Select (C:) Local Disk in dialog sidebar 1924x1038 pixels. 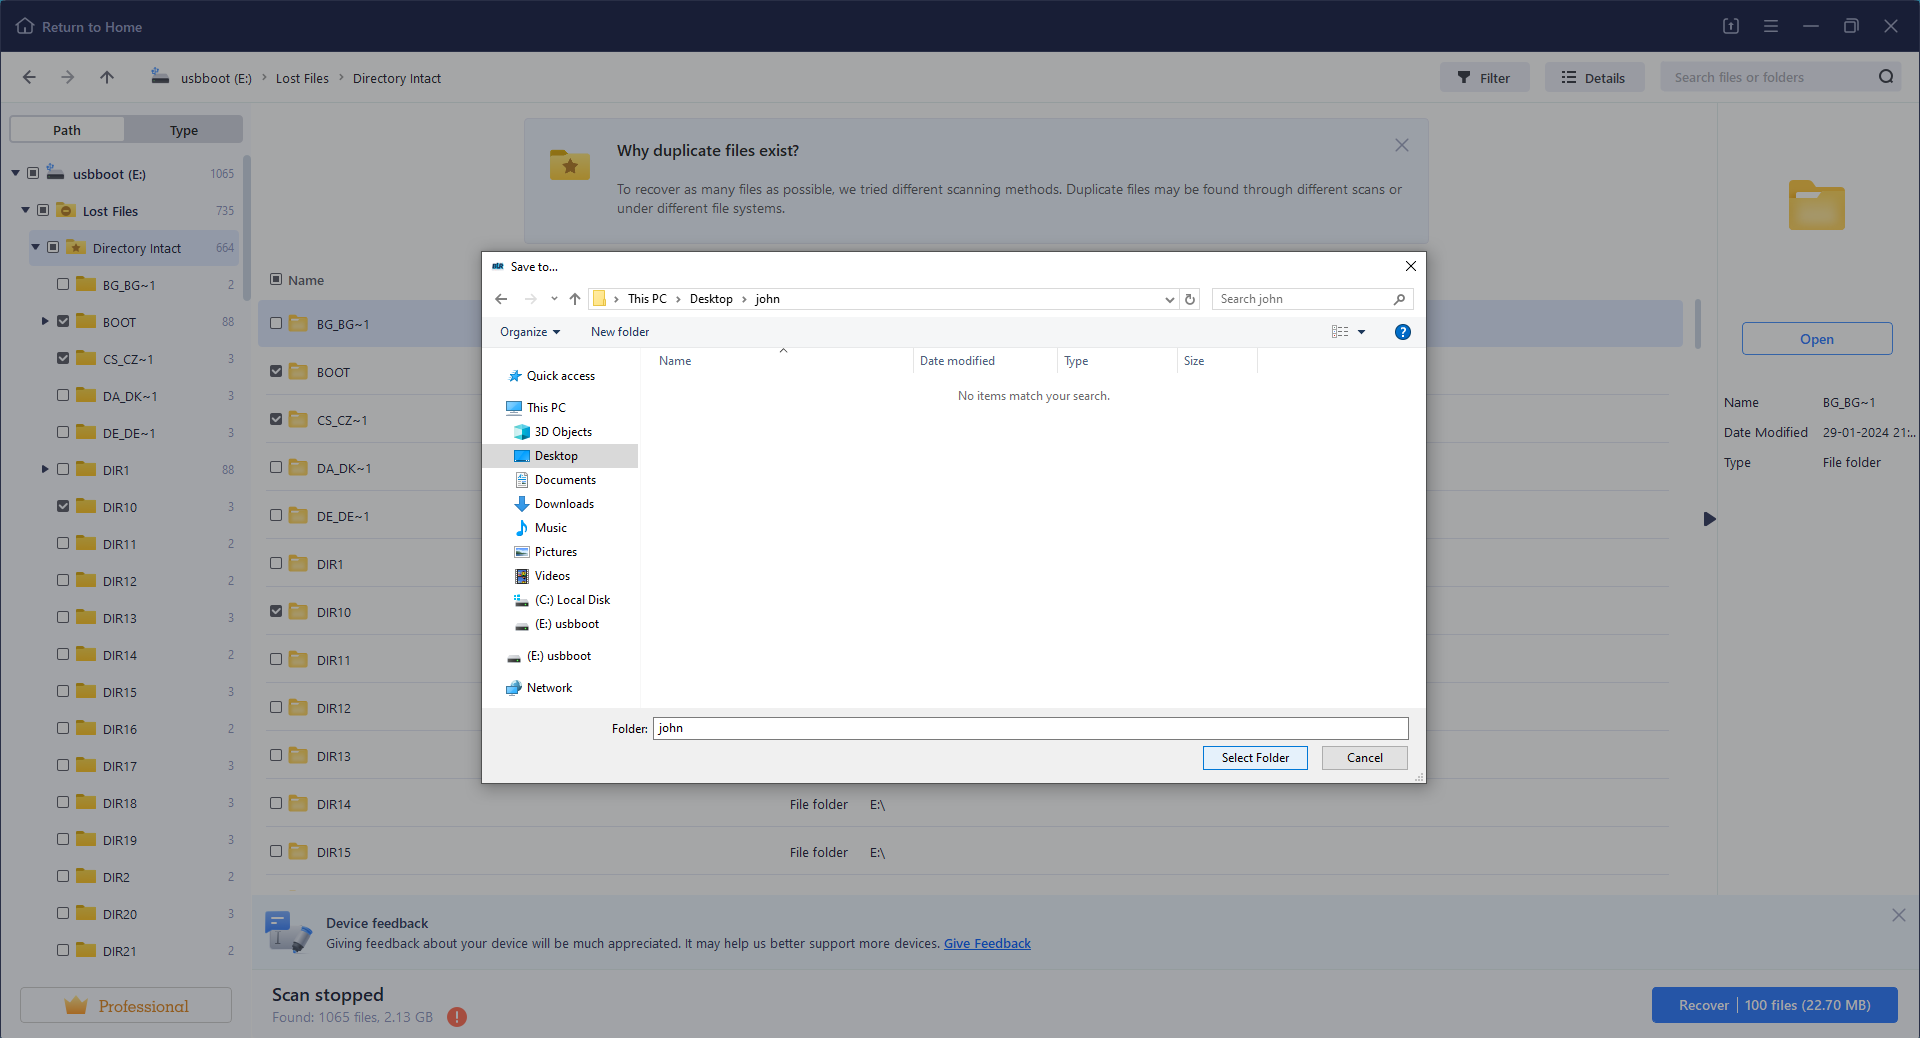click(x=572, y=600)
